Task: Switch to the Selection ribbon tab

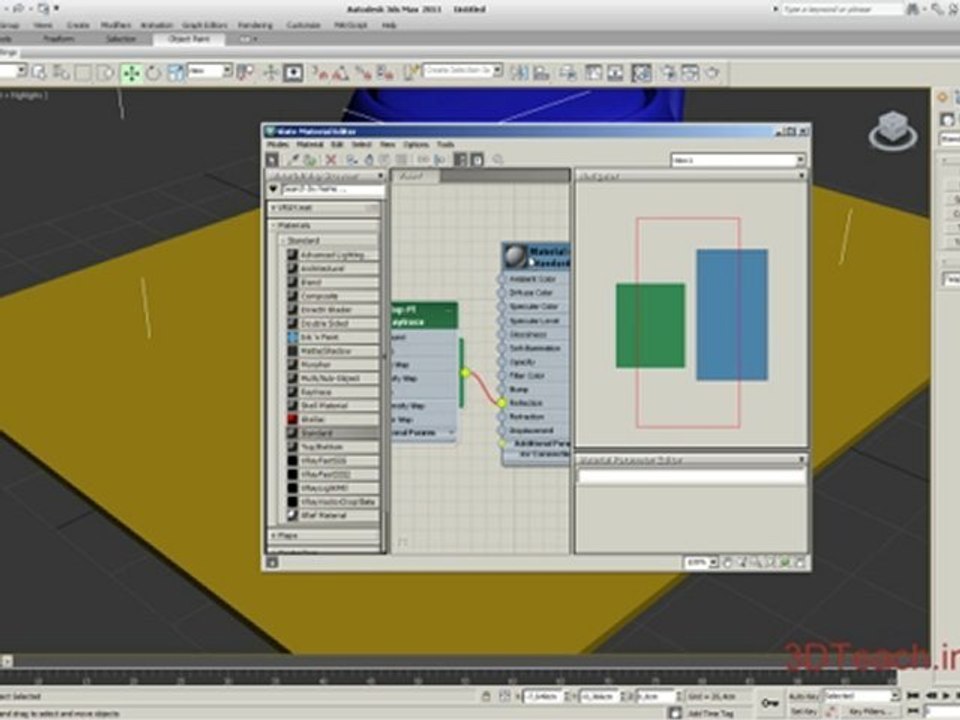Action: pos(121,39)
